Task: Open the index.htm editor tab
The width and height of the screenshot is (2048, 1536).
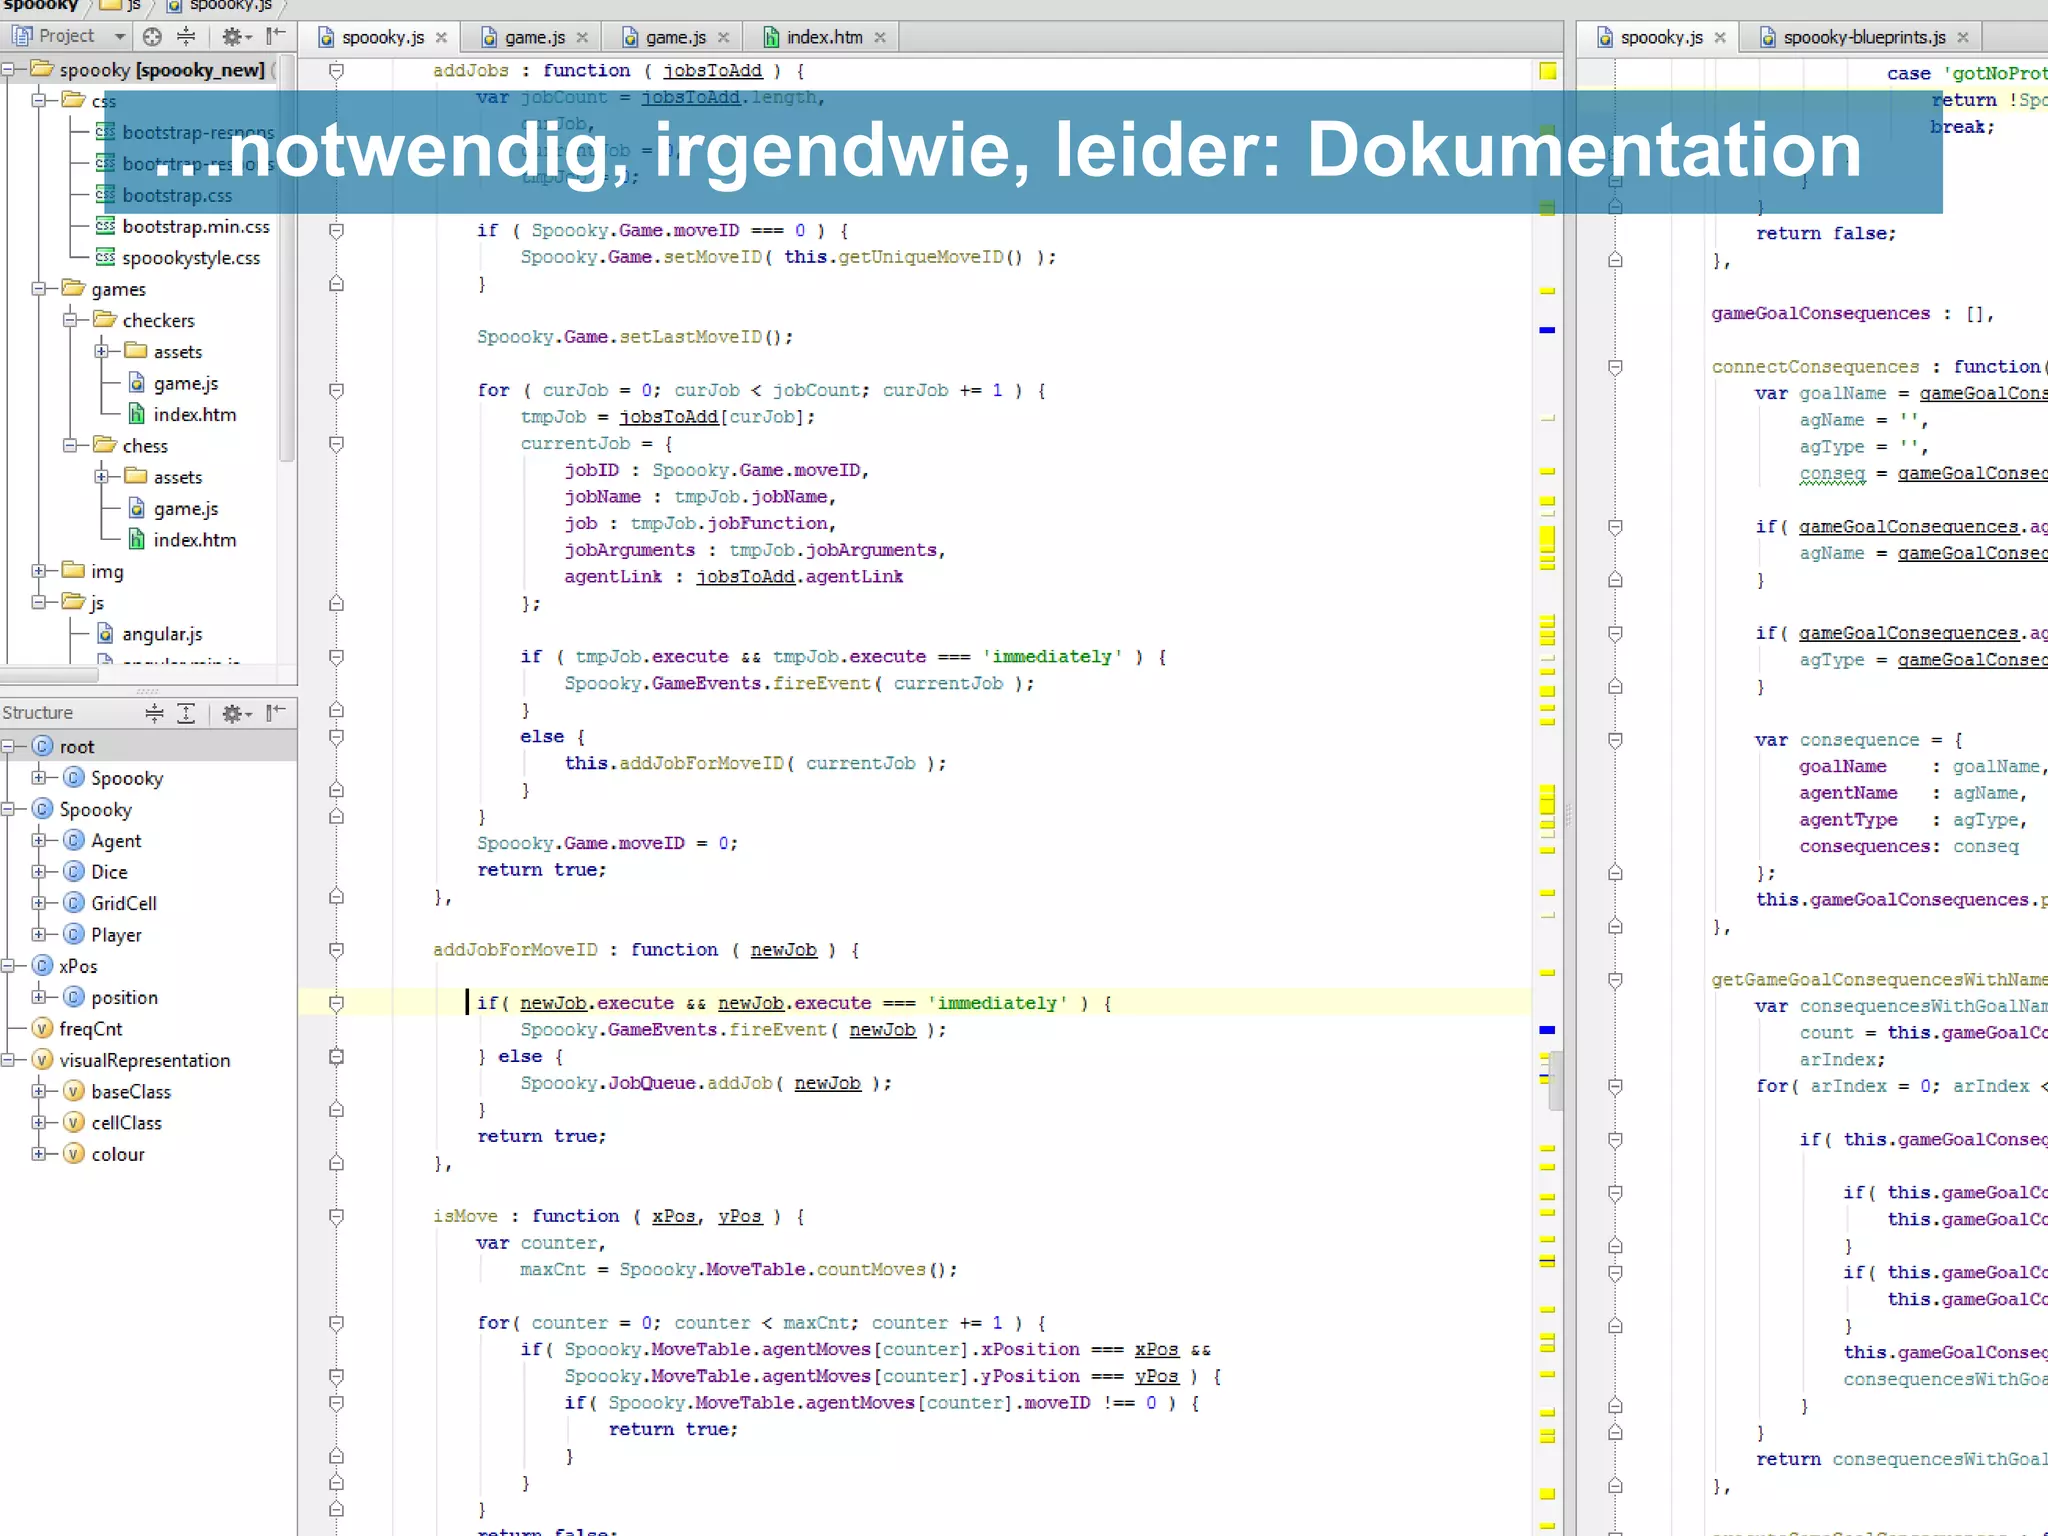Action: coord(824,37)
